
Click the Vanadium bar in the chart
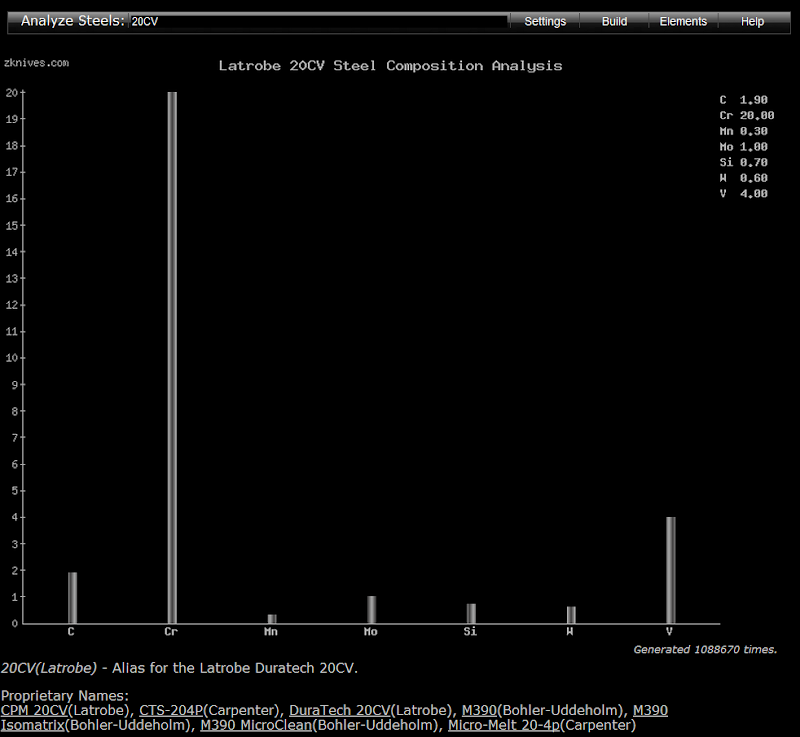671,570
